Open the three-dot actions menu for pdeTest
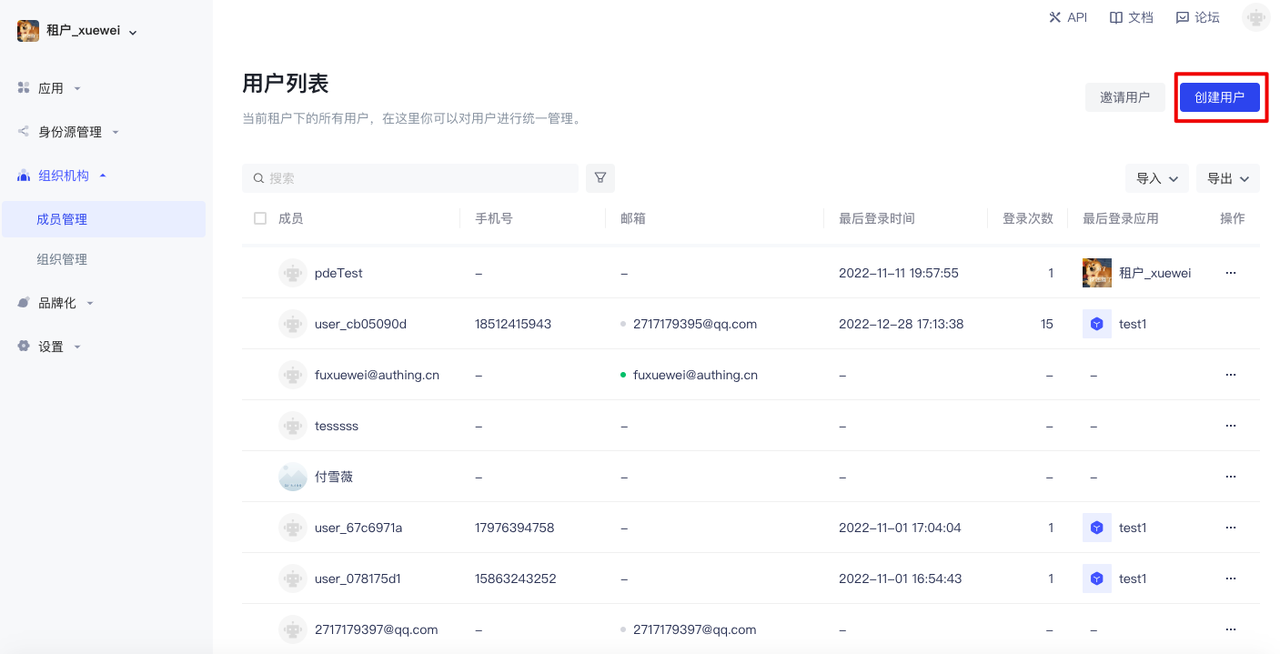The image size is (1280, 654). (x=1231, y=273)
